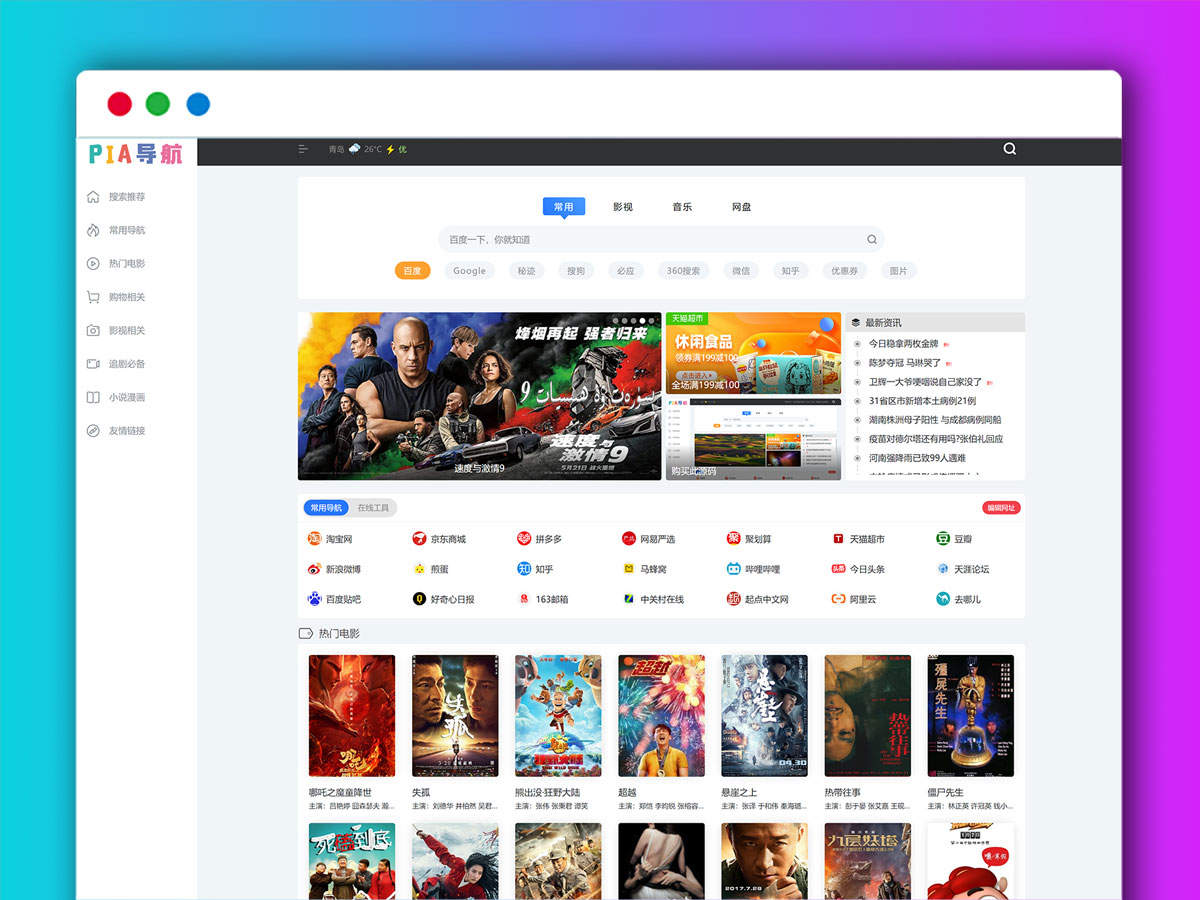Select the 百度 search engine pill
The image size is (1200, 900).
(x=412, y=271)
